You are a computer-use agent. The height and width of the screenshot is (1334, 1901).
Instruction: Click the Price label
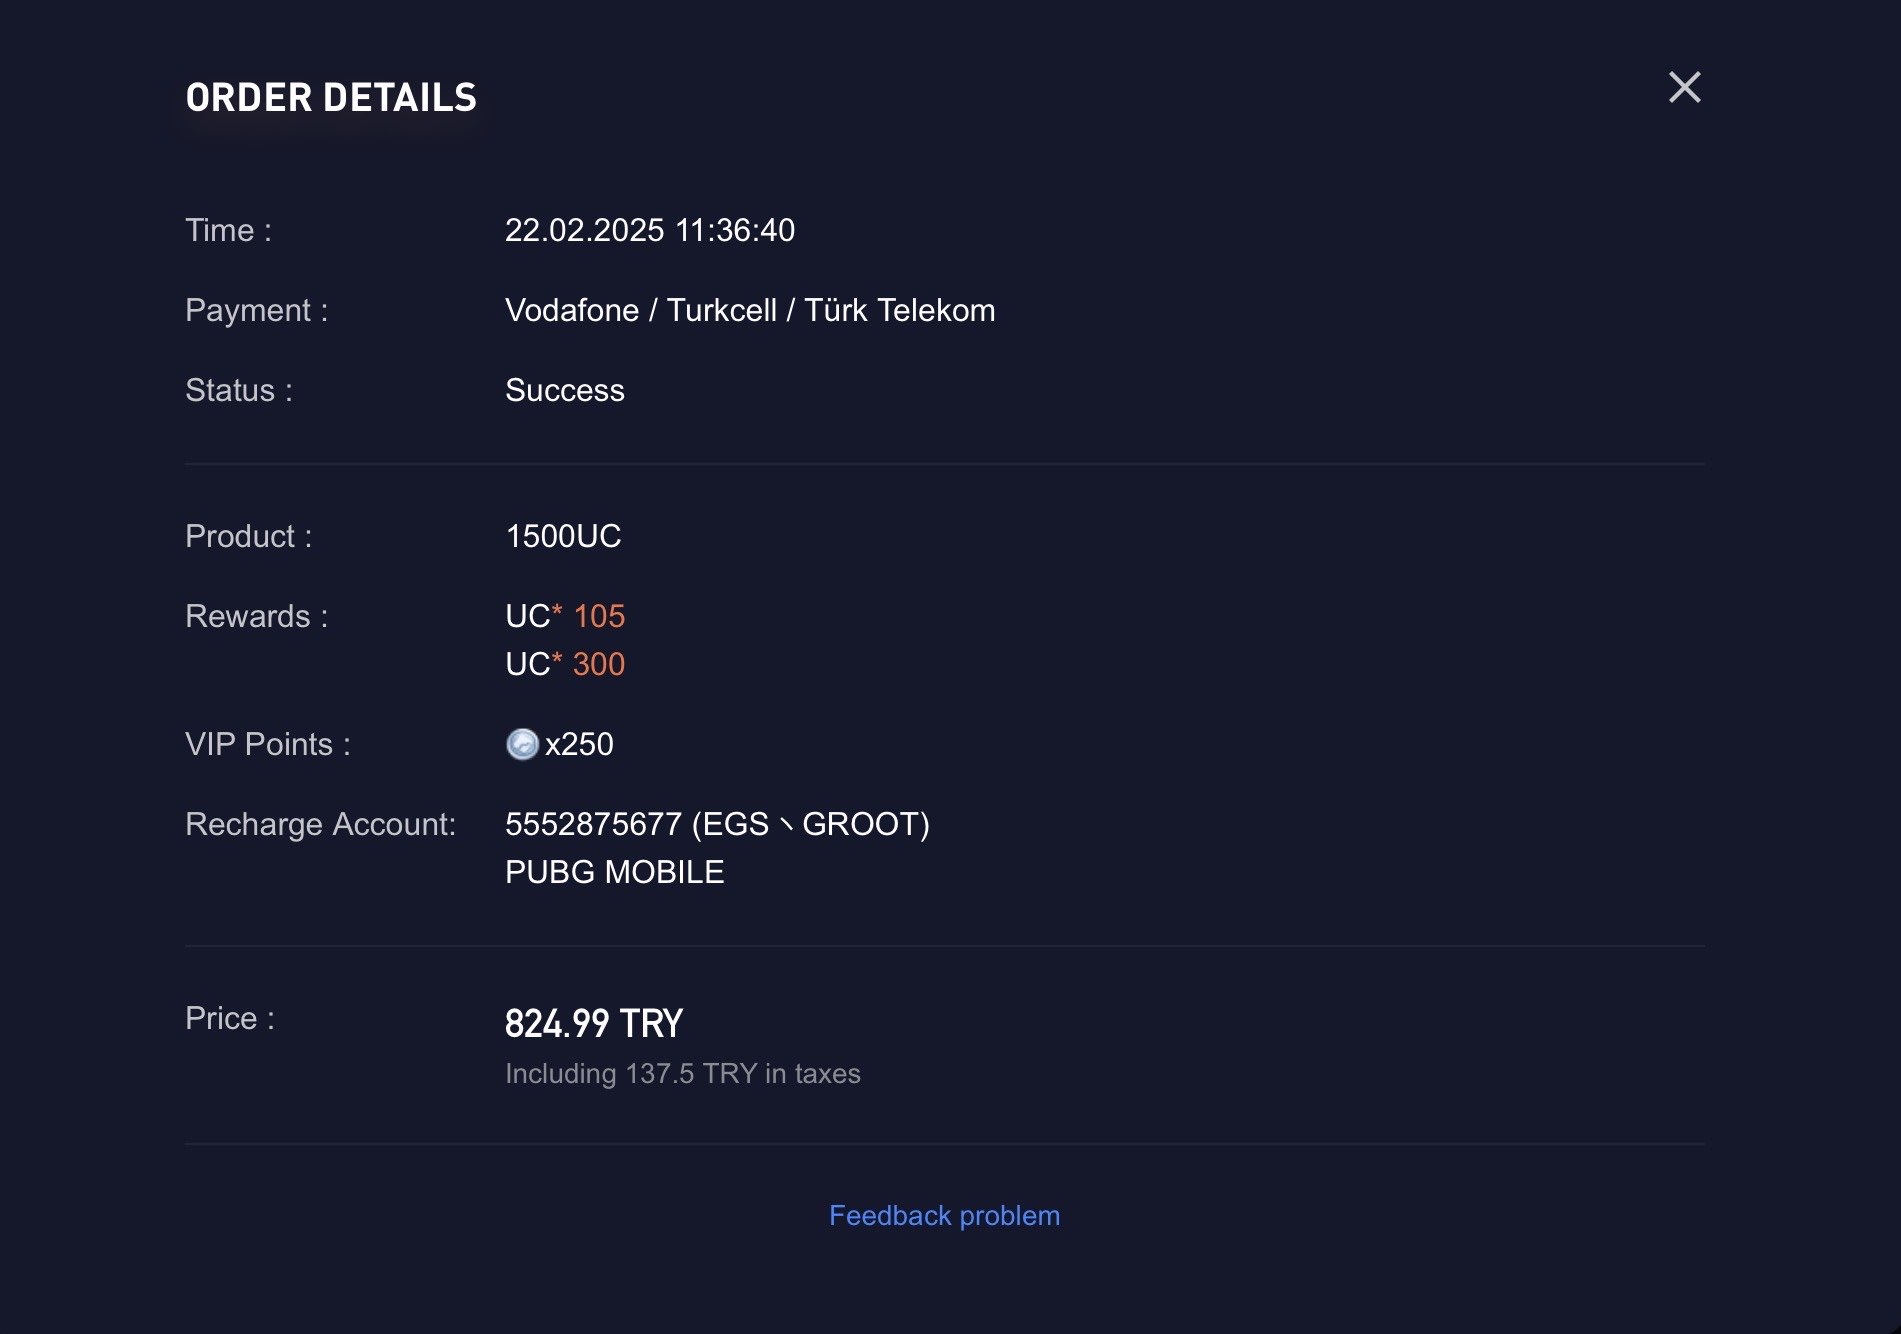point(230,1018)
